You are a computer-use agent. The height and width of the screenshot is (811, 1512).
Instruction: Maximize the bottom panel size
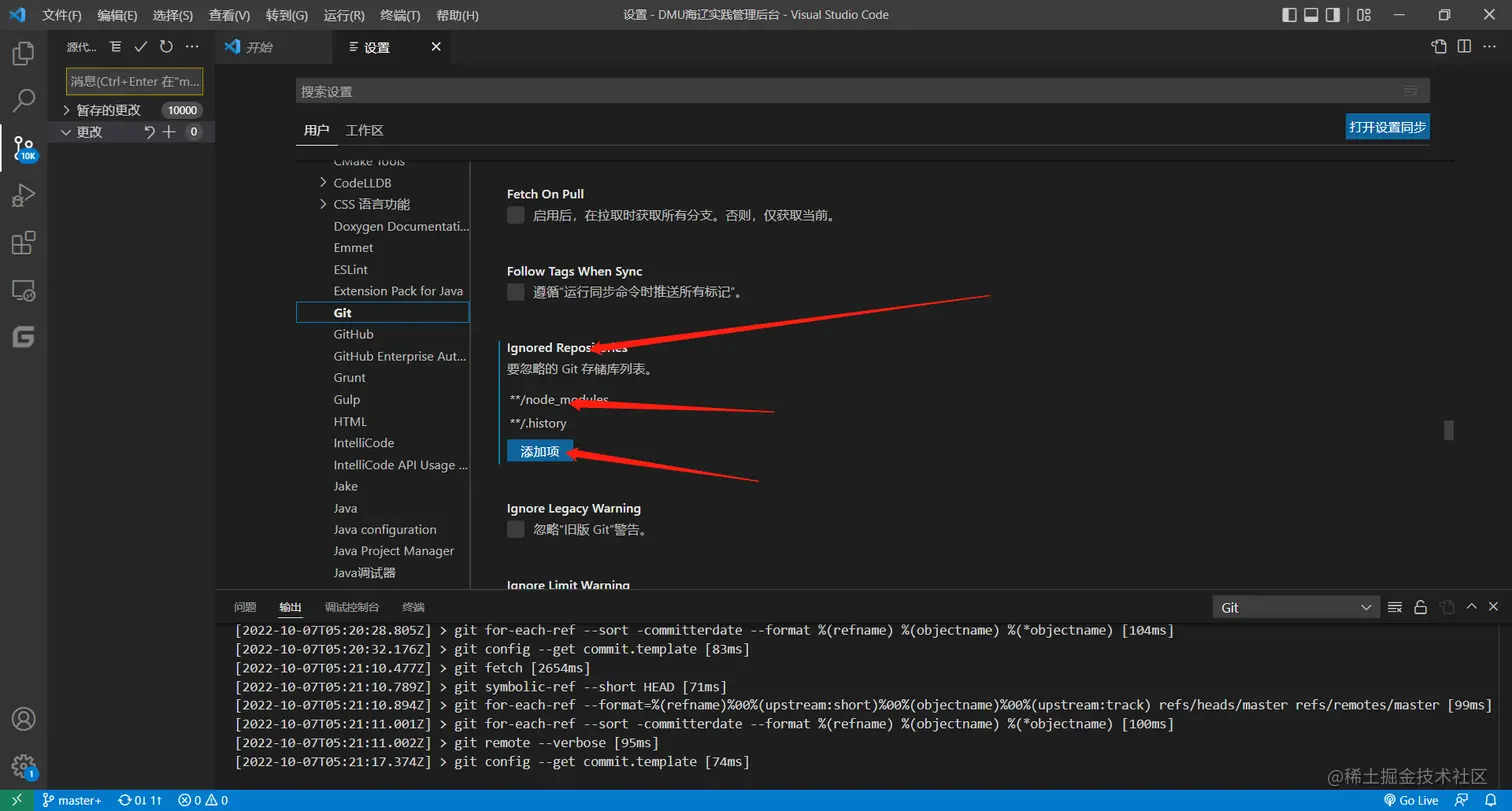[x=1471, y=607]
